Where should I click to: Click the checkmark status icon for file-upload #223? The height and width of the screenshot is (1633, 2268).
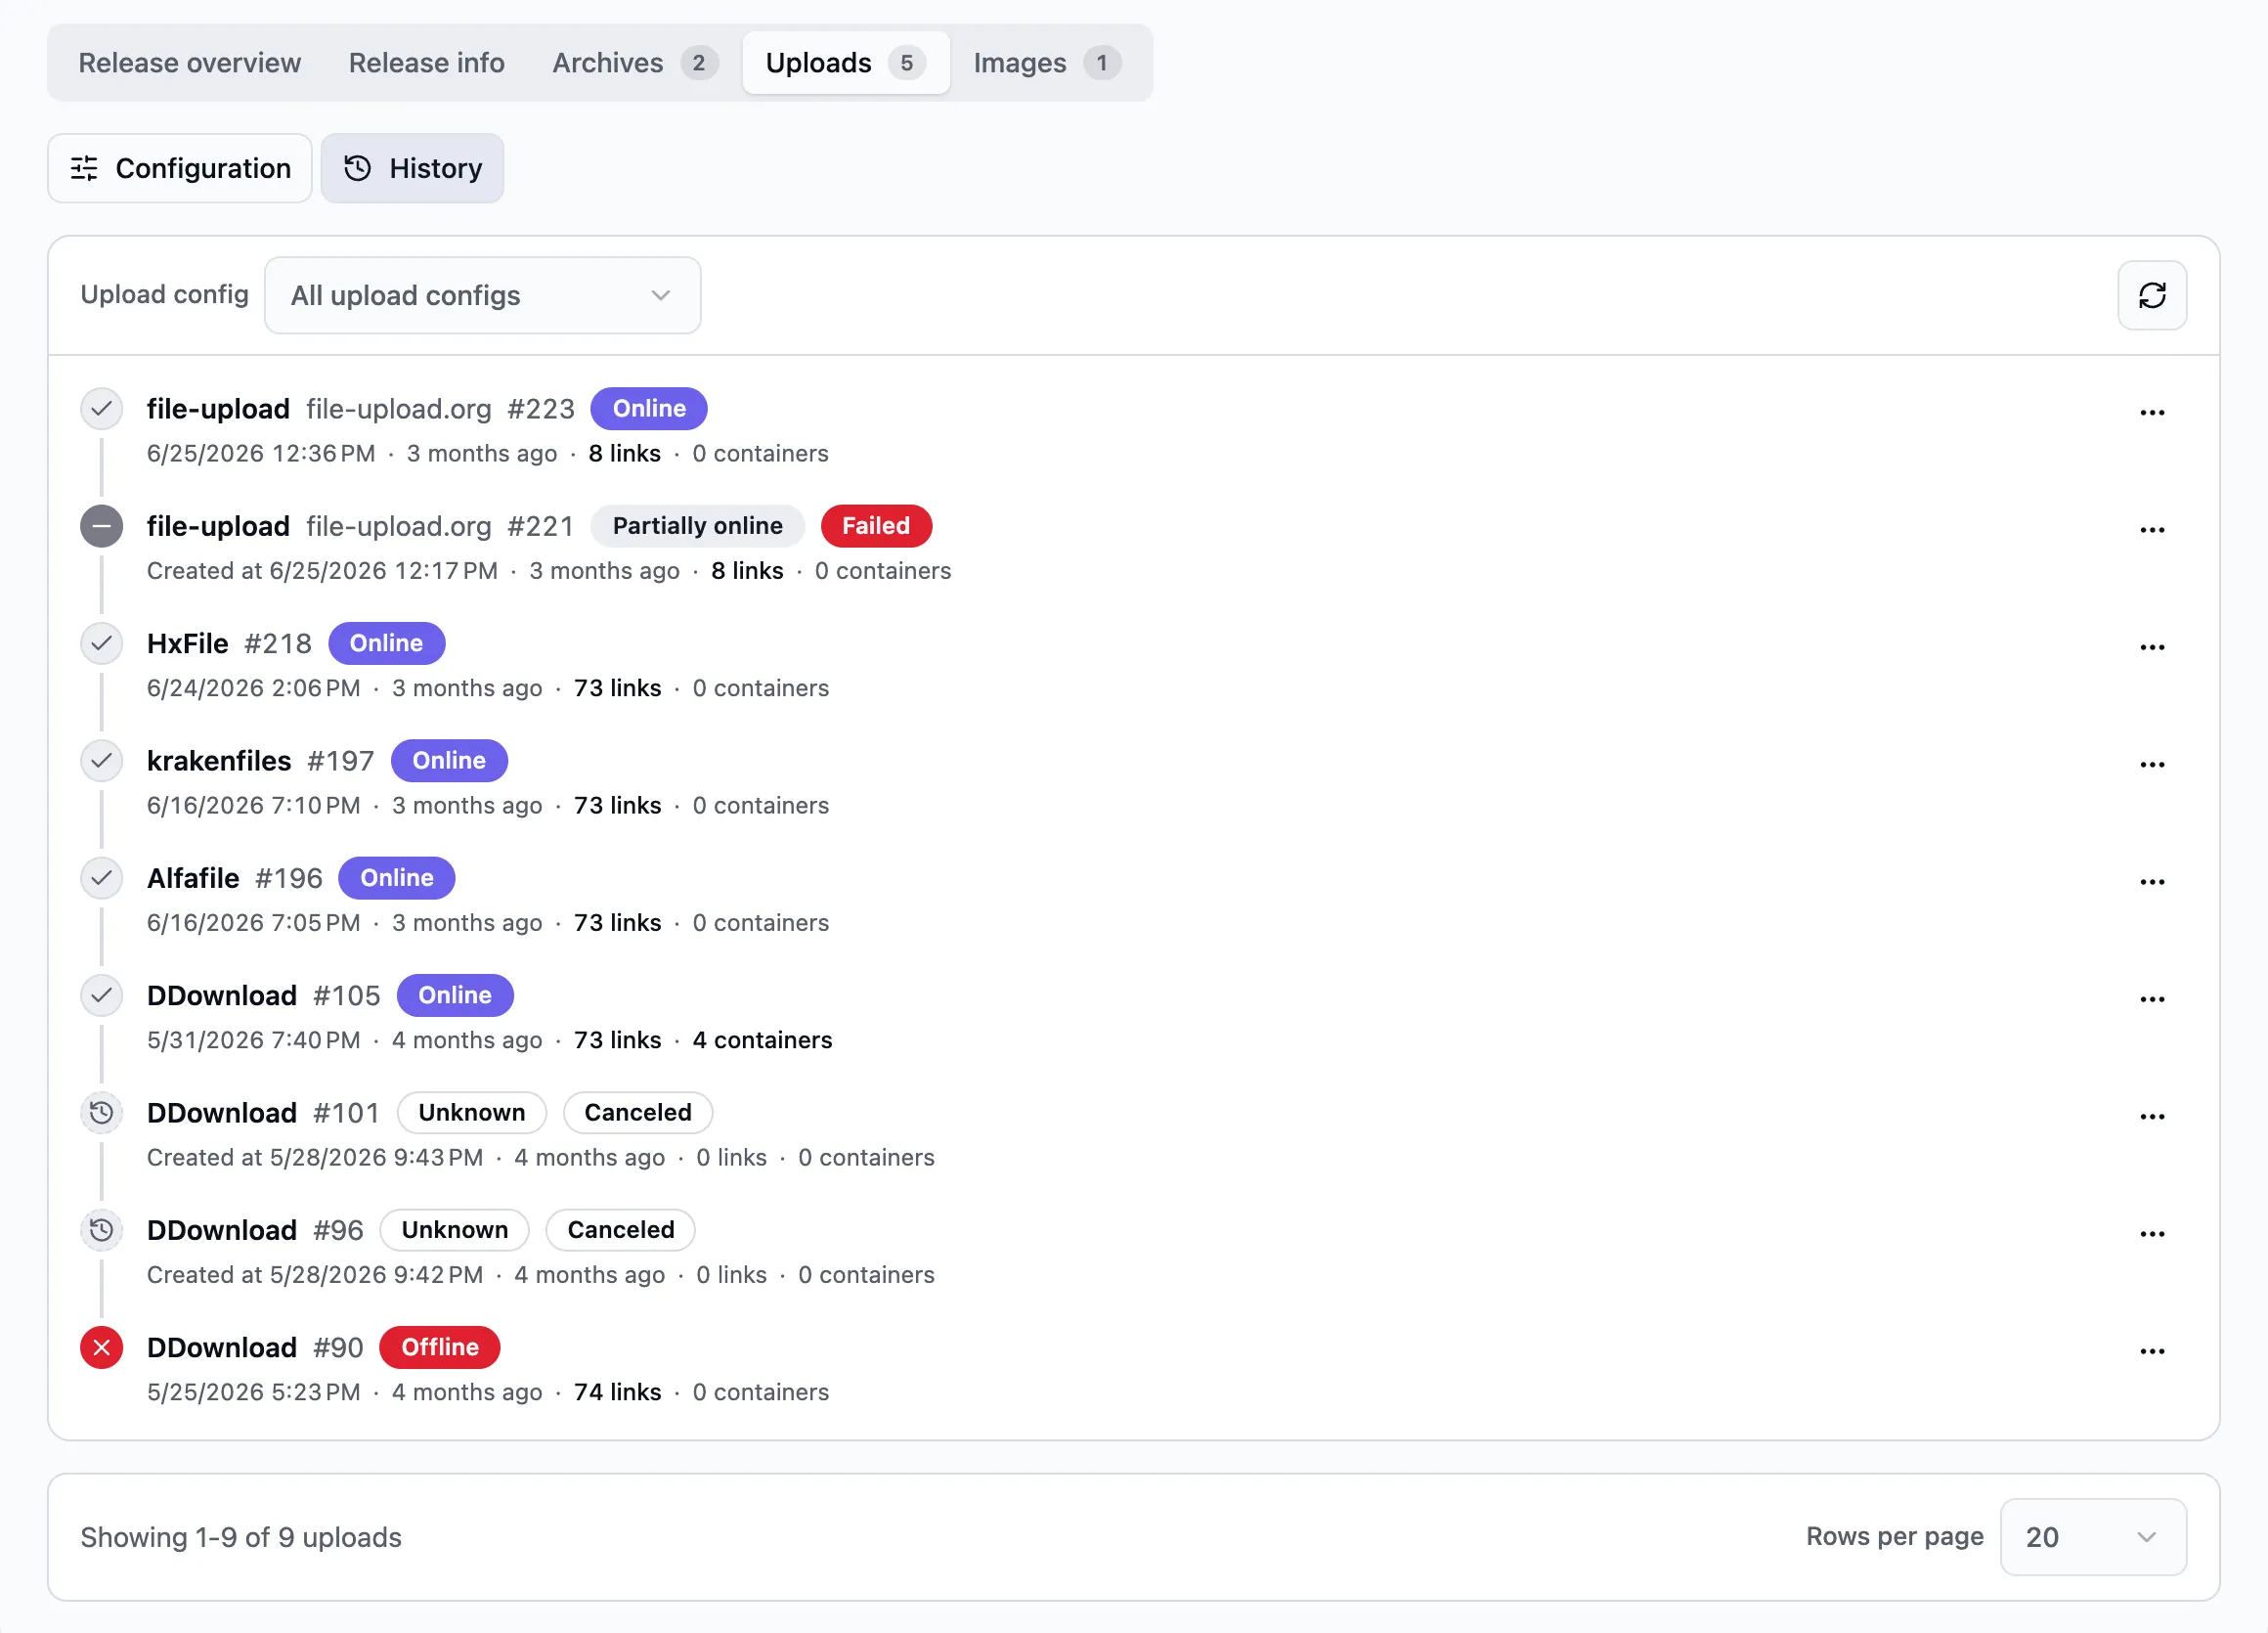(101, 408)
